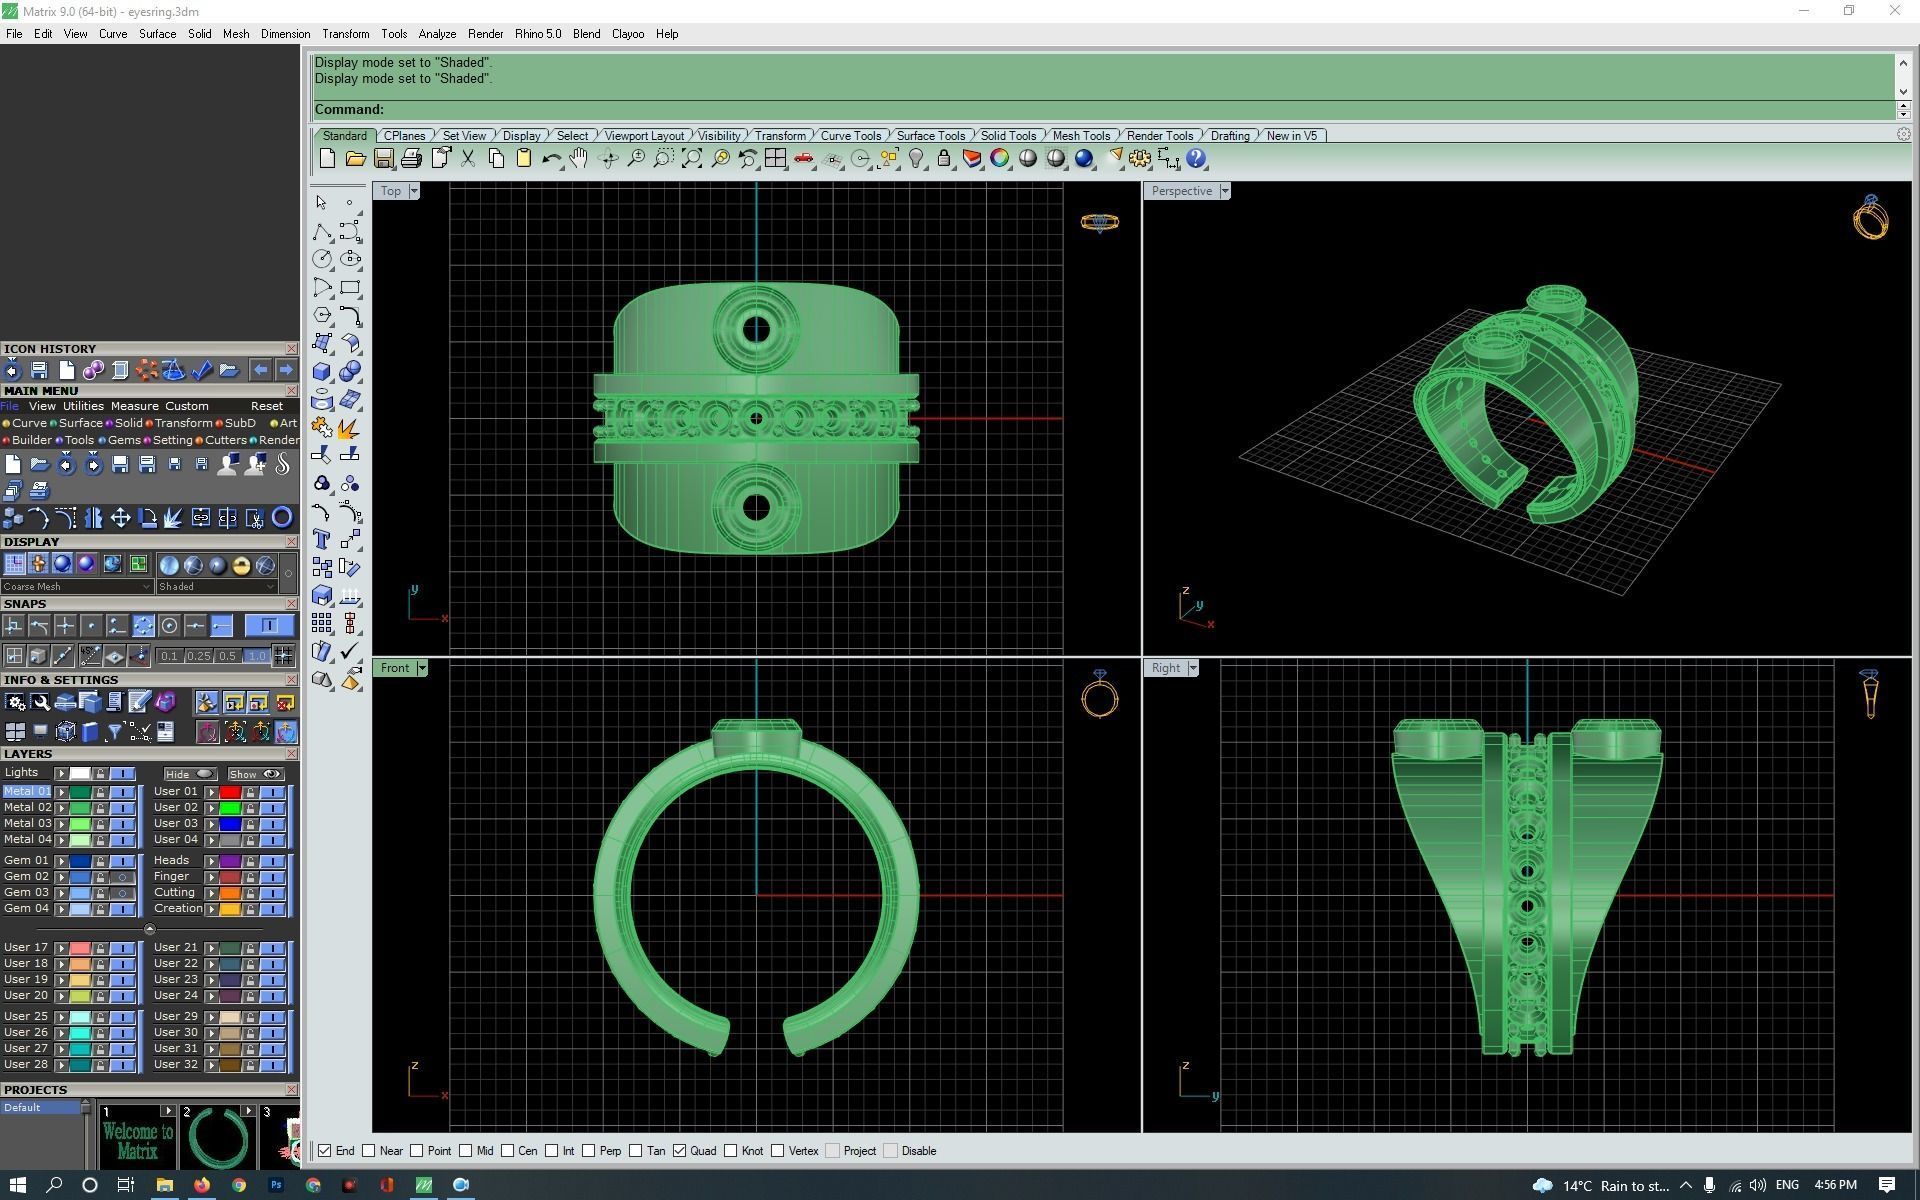Click the red User 01 color swatch
1920x1200 pixels.
pos(230,792)
